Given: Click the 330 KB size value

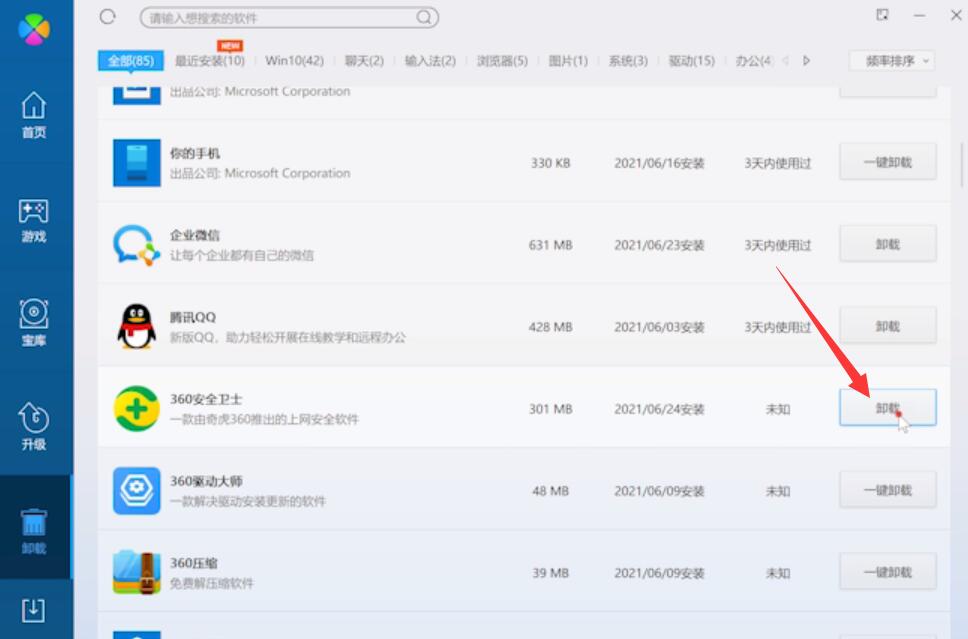Looking at the screenshot, I should point(551,163).
